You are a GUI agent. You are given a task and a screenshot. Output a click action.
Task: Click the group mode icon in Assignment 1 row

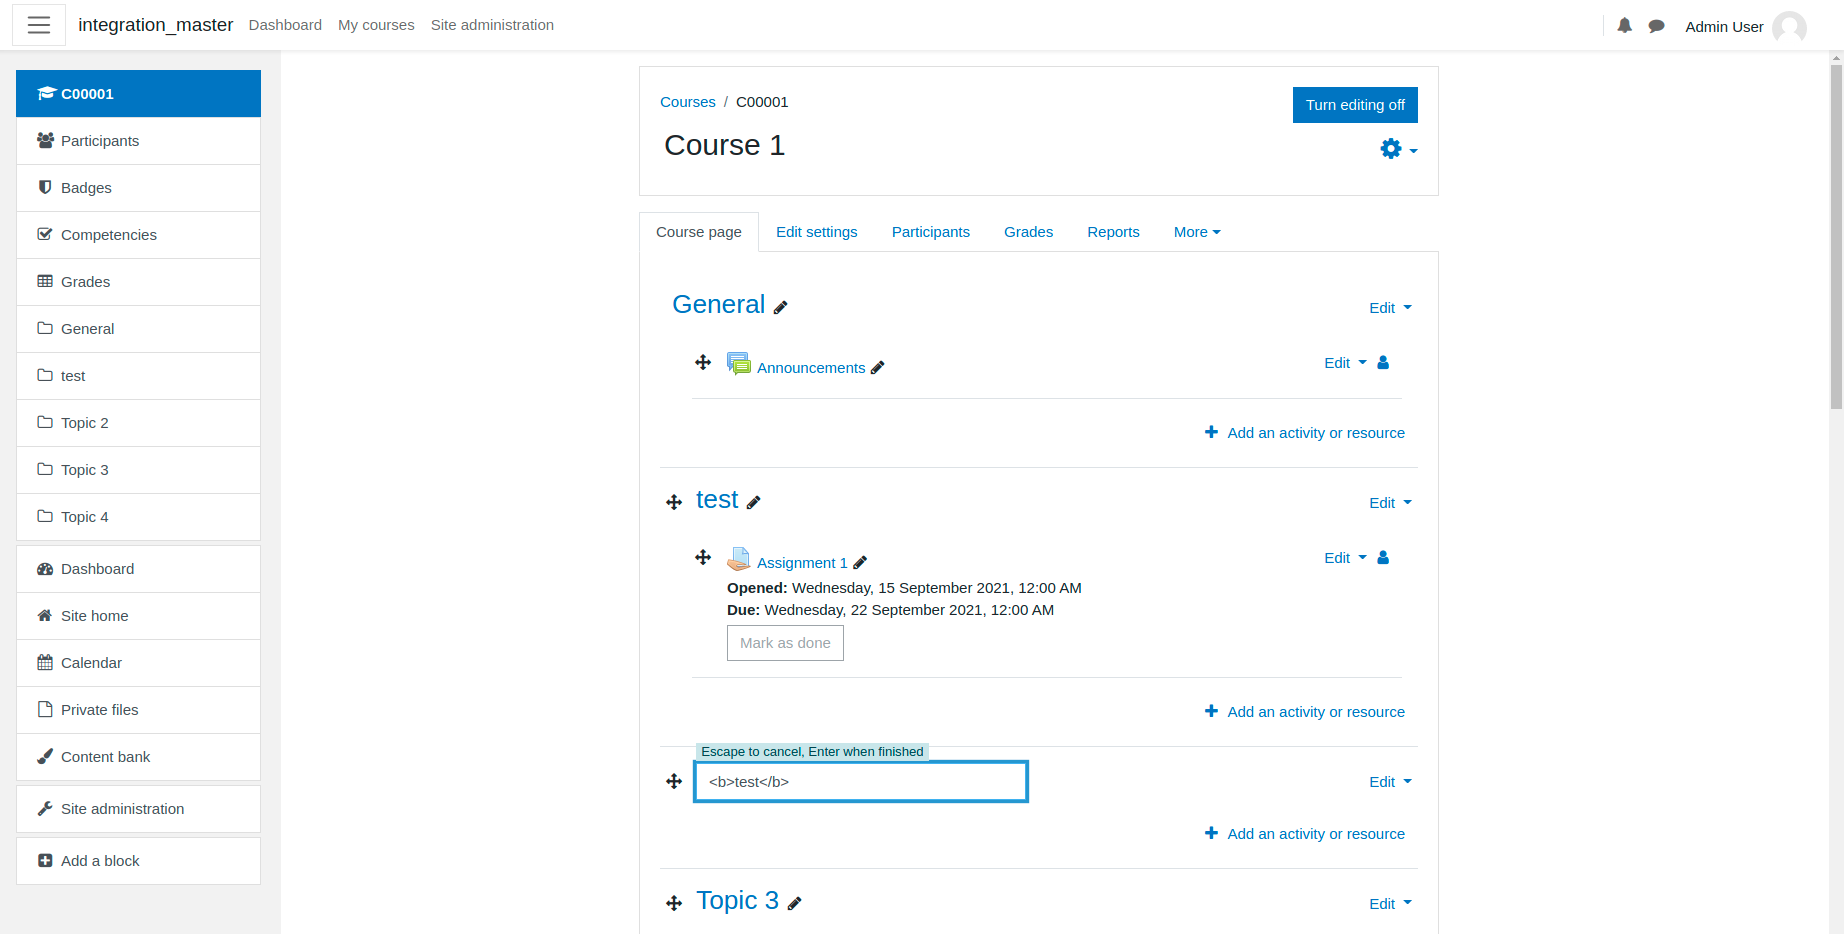point(1383,558)
